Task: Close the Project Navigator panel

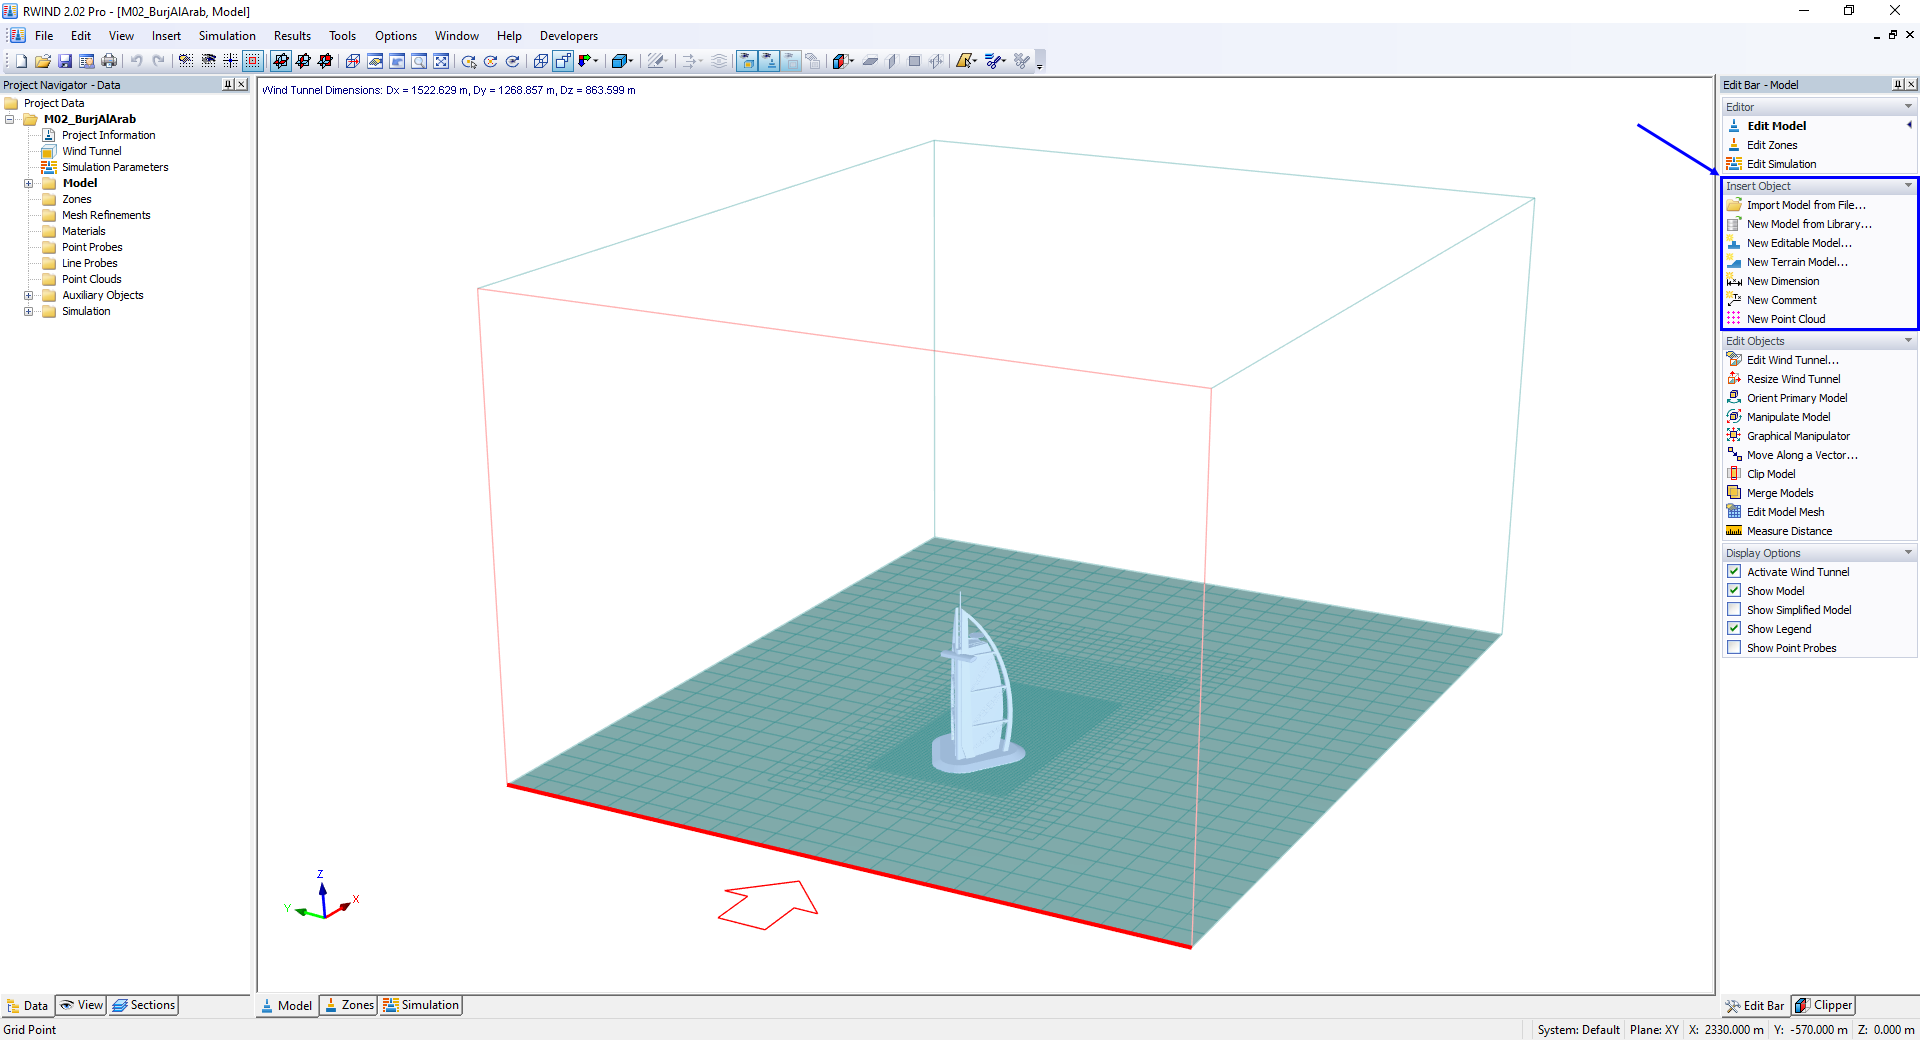Action: 242,85
